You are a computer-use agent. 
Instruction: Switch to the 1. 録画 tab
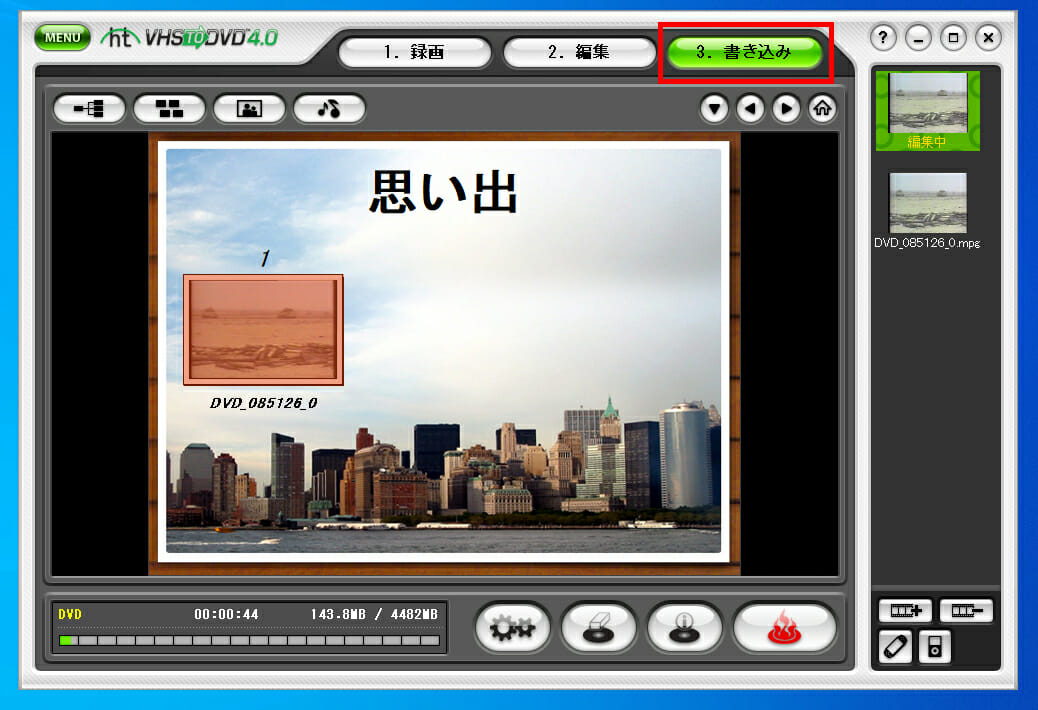coord(414,52)
